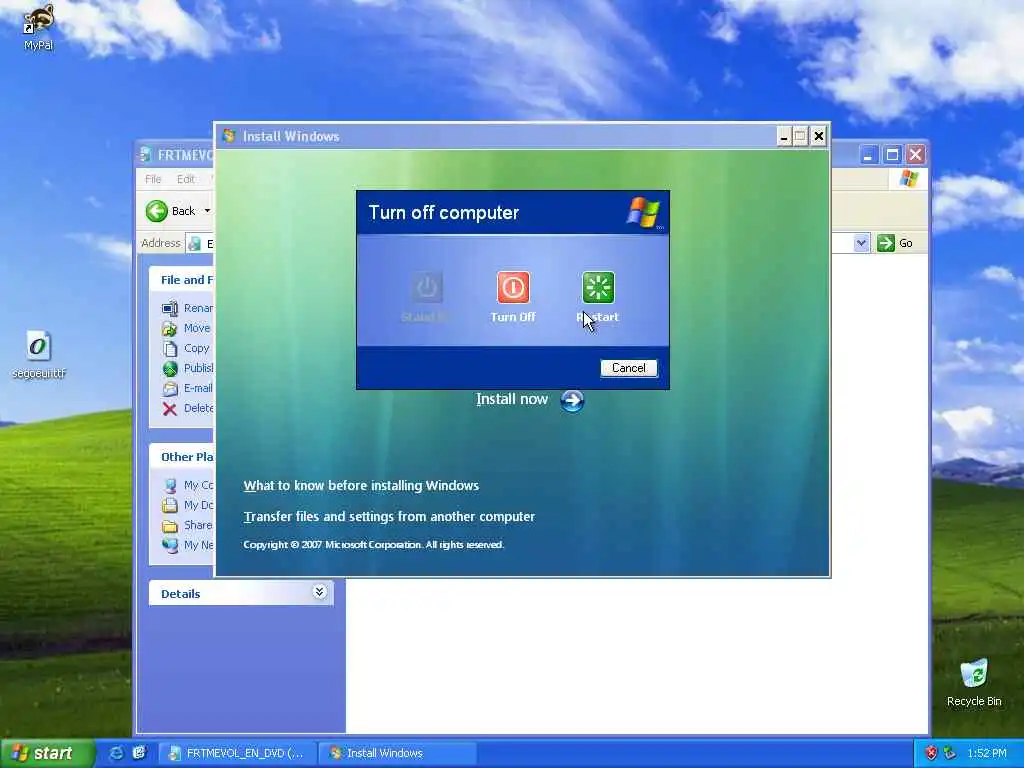Click the Install Windows title bar icon
Viewport: 1024px width, 768px height.
(229, 136)
